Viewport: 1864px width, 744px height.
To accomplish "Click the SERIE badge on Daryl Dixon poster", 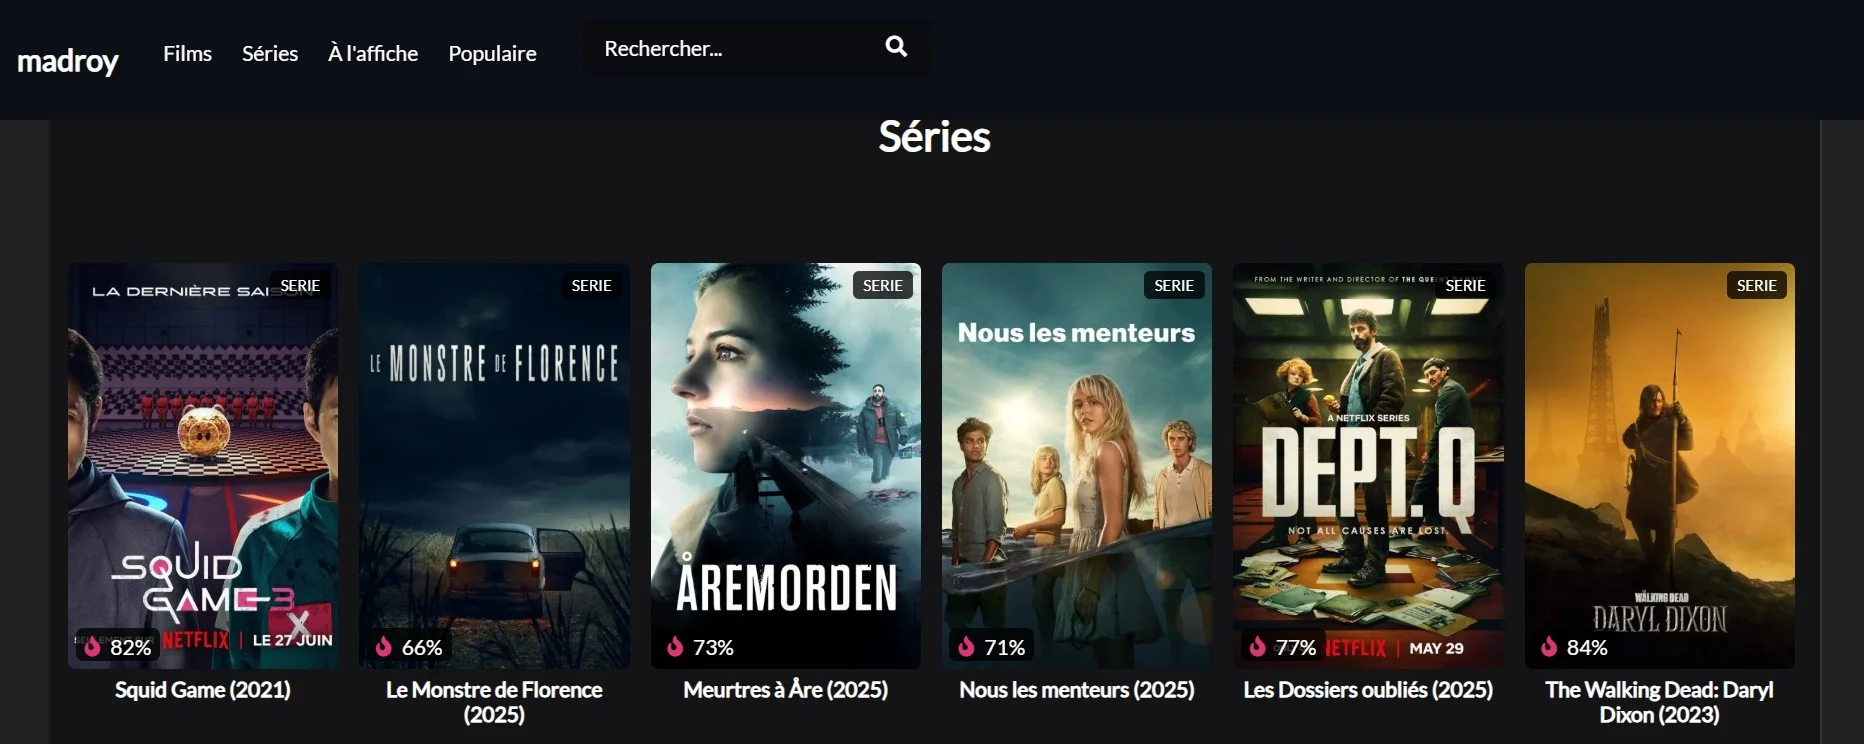I will 1756,285.
